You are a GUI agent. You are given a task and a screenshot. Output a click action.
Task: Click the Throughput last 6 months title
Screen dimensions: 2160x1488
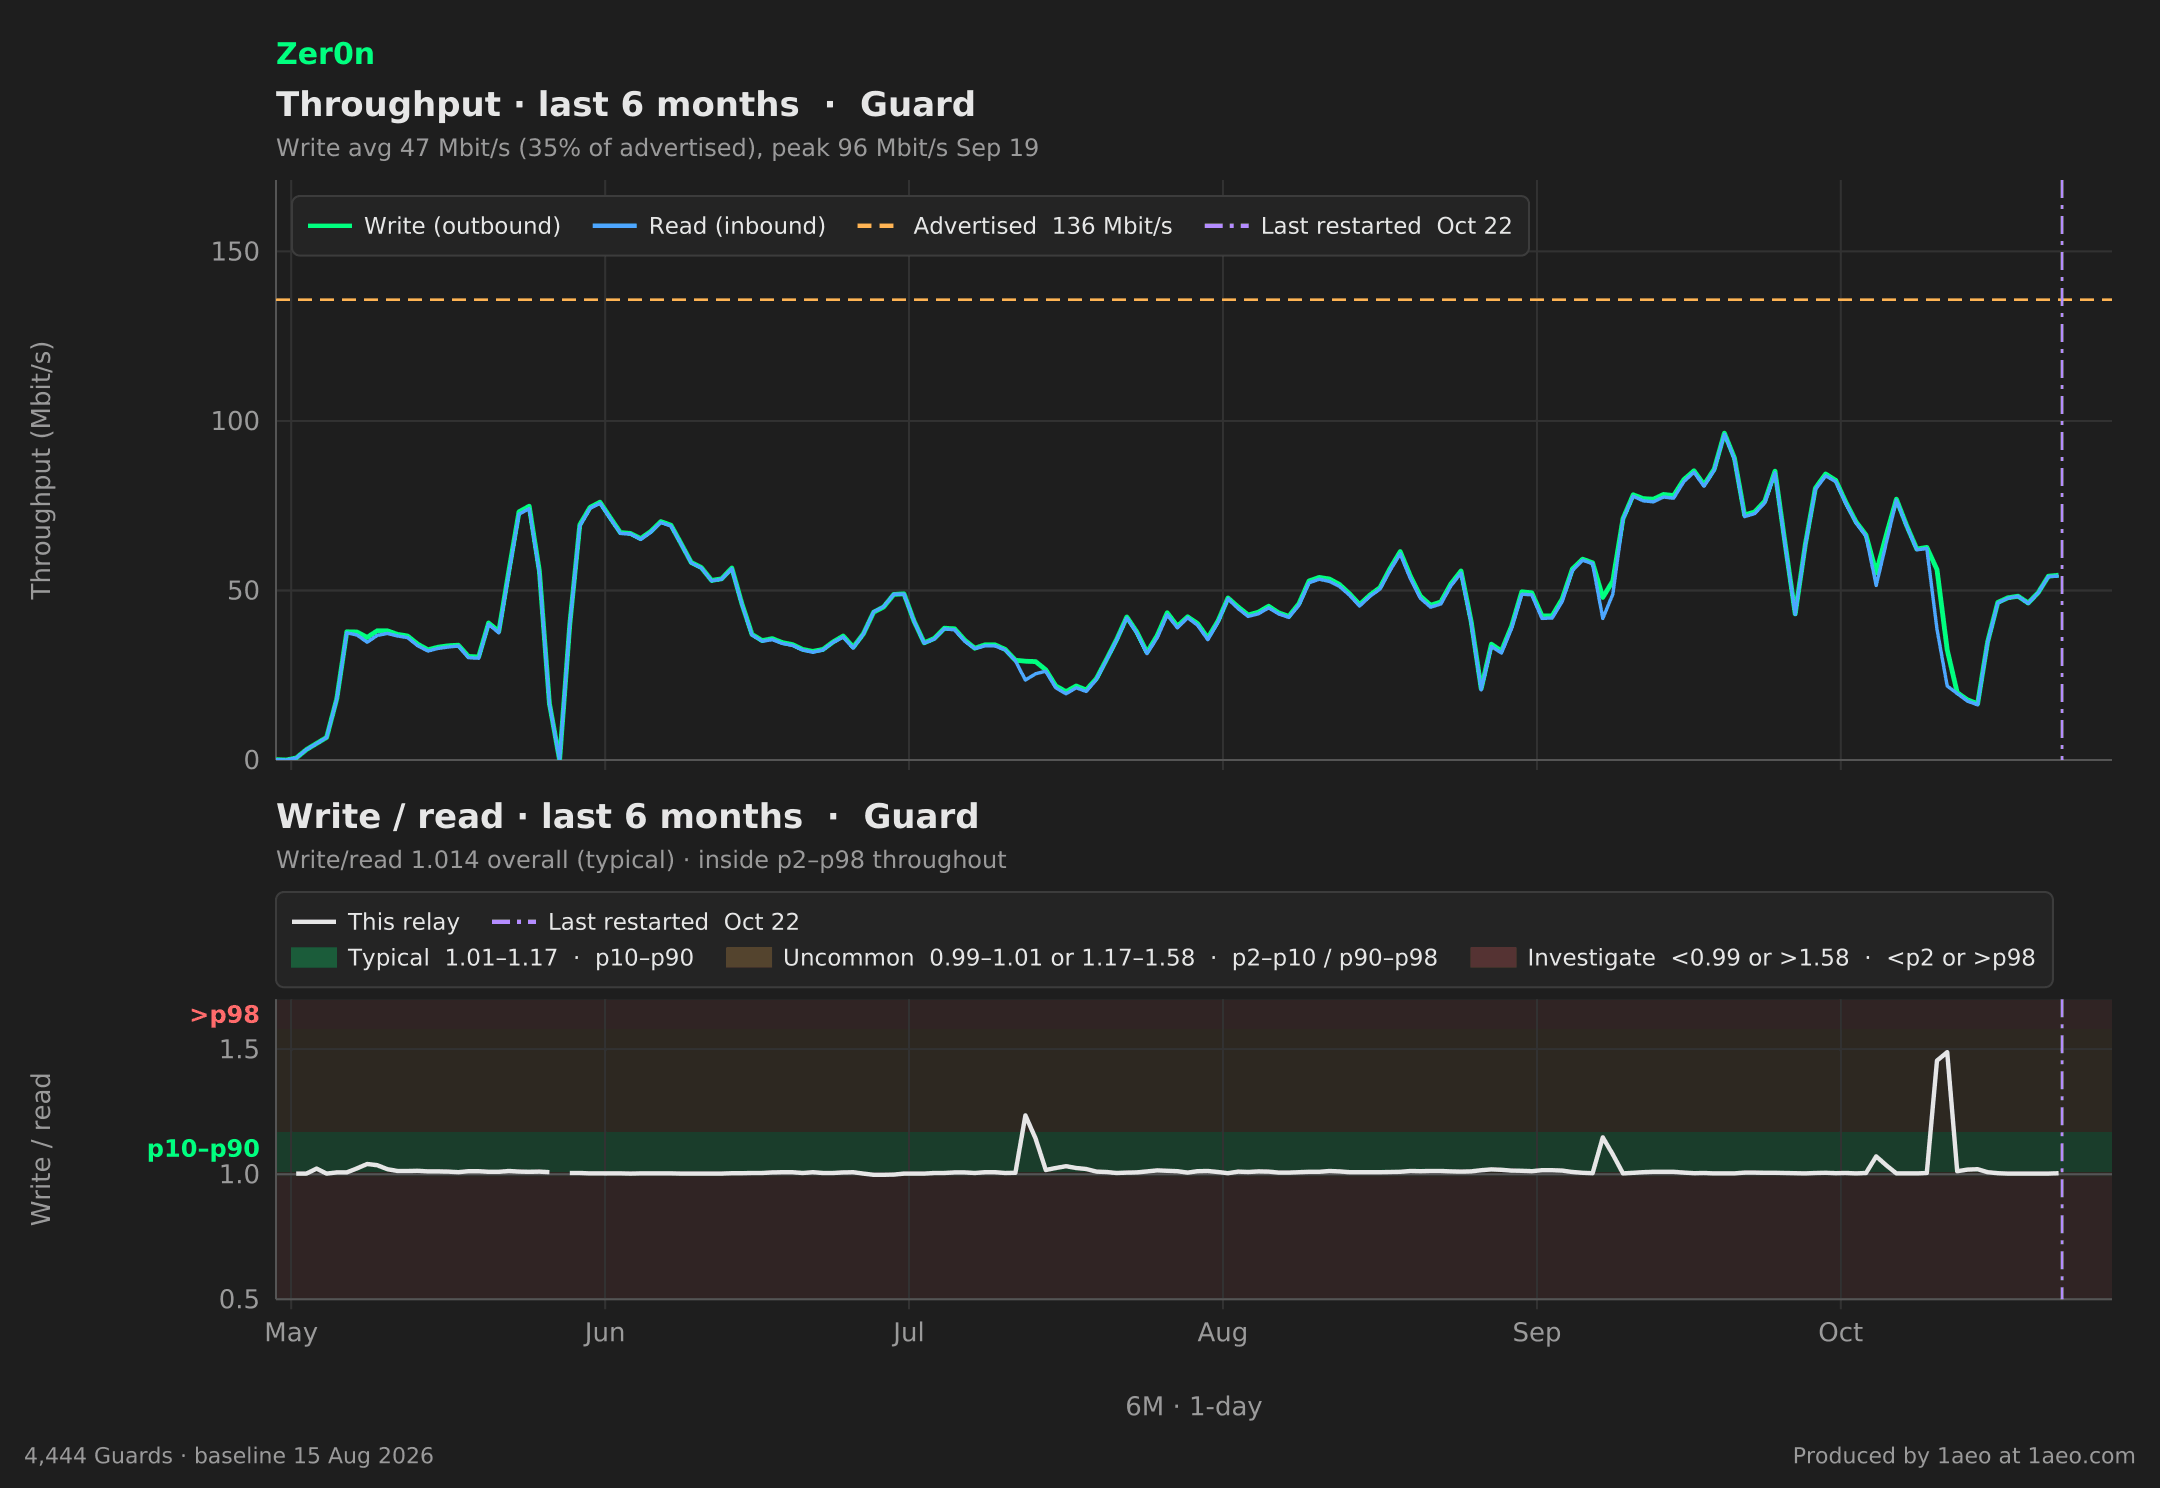pyautogui.click(x=625, y=105)
